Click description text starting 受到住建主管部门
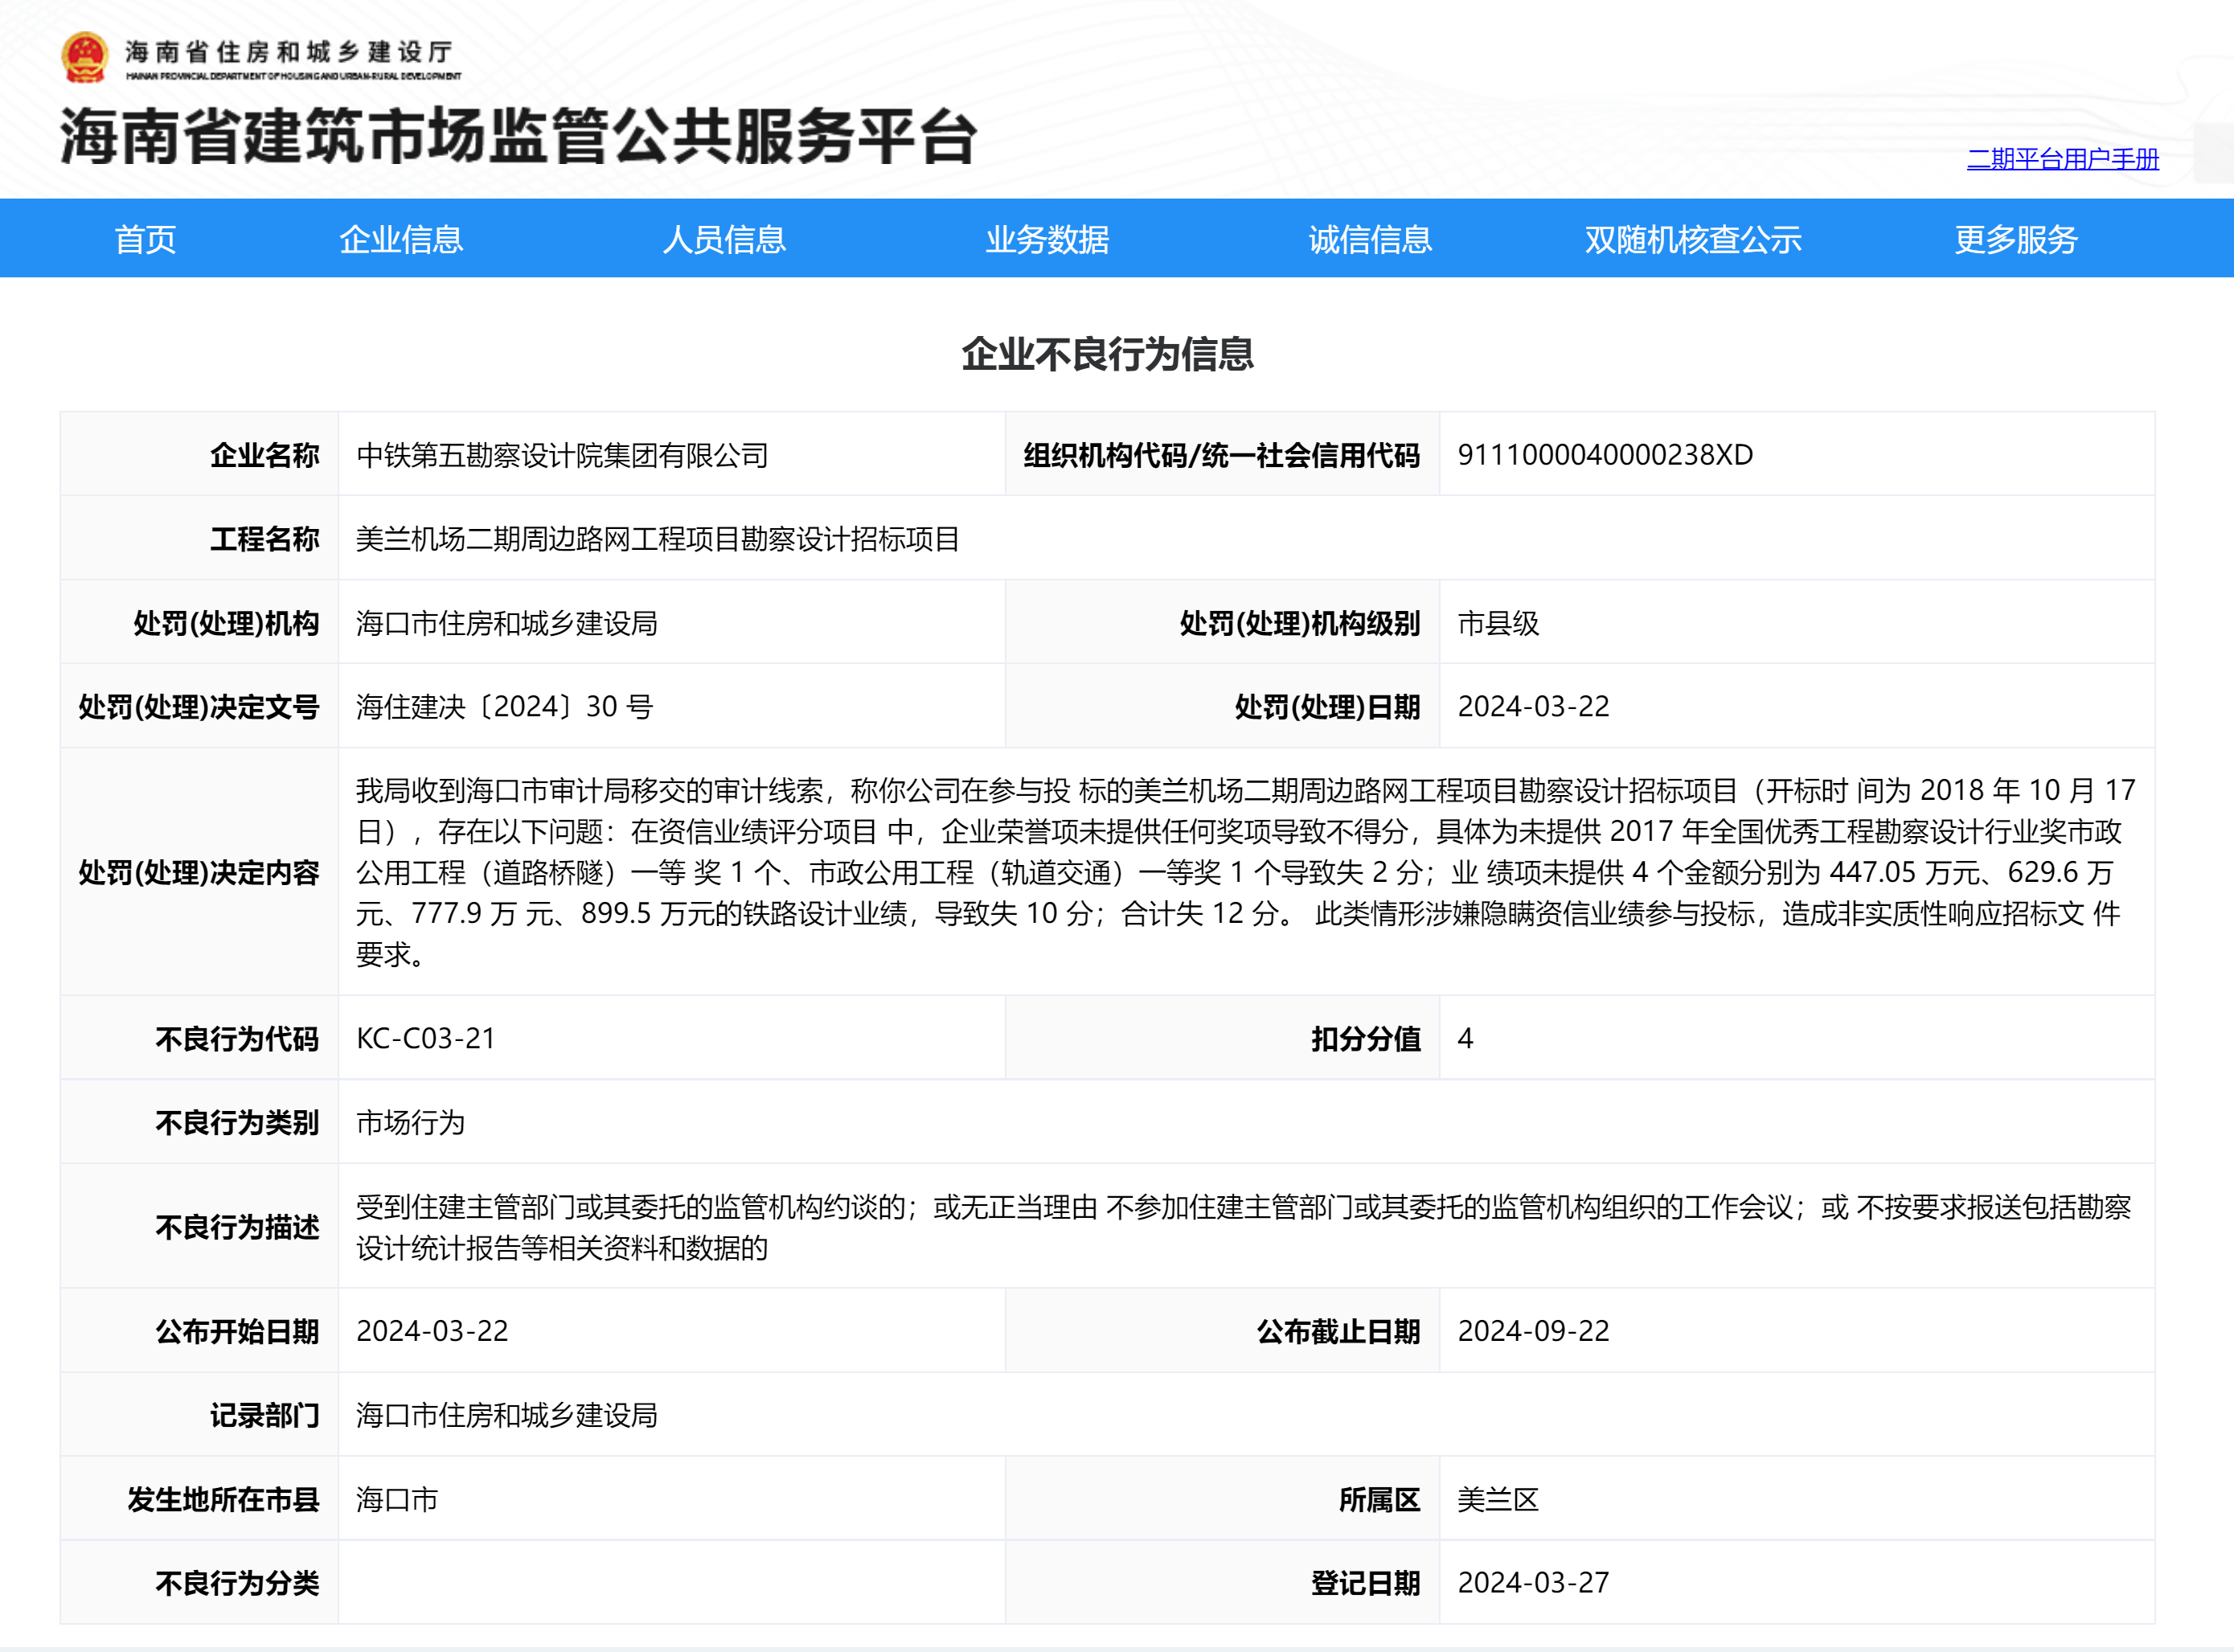The width and height of the screenshot is (2234, 1652). (x=1244, y=1227)
